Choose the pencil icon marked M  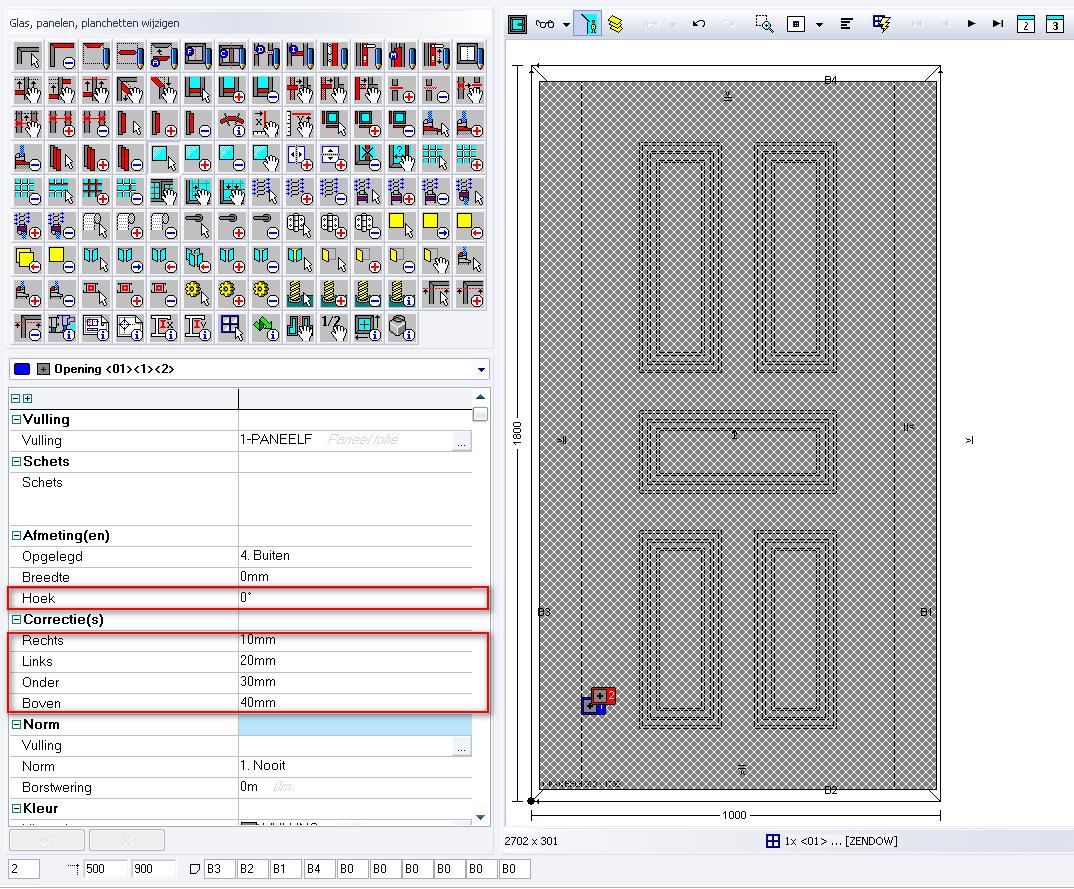(402, 55)
